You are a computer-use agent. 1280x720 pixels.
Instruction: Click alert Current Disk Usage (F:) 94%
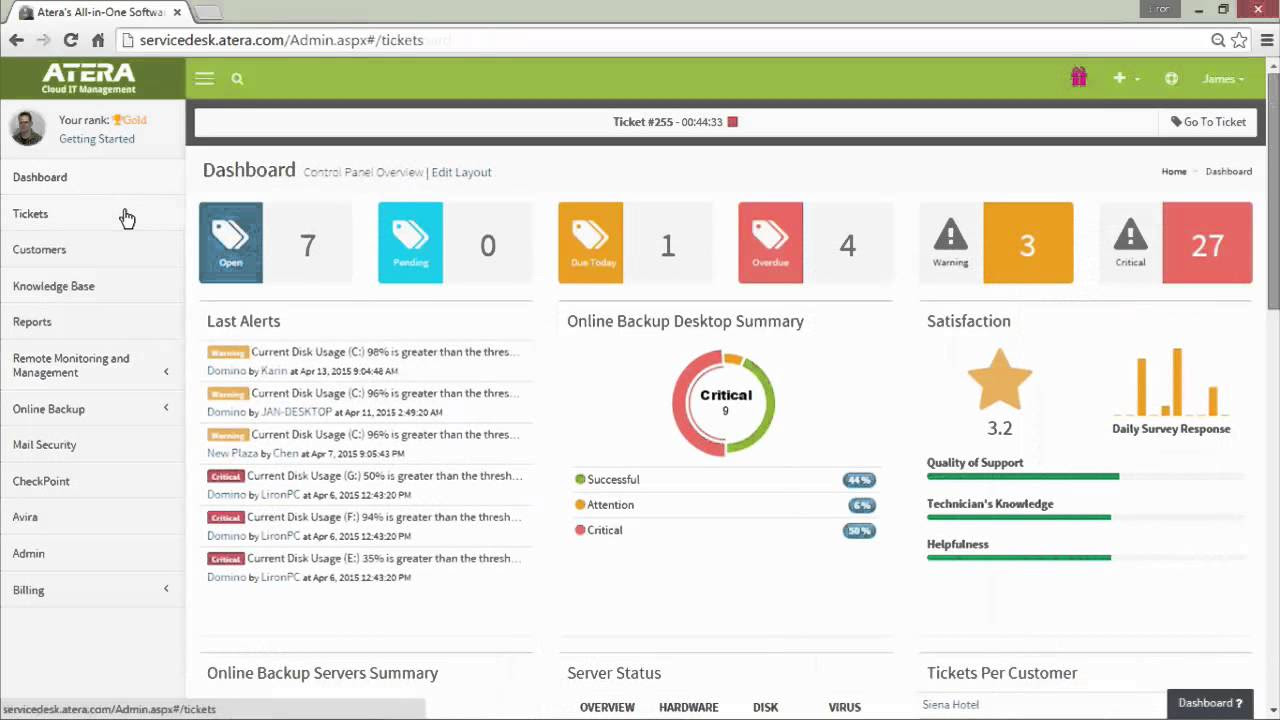click(385, 517)
